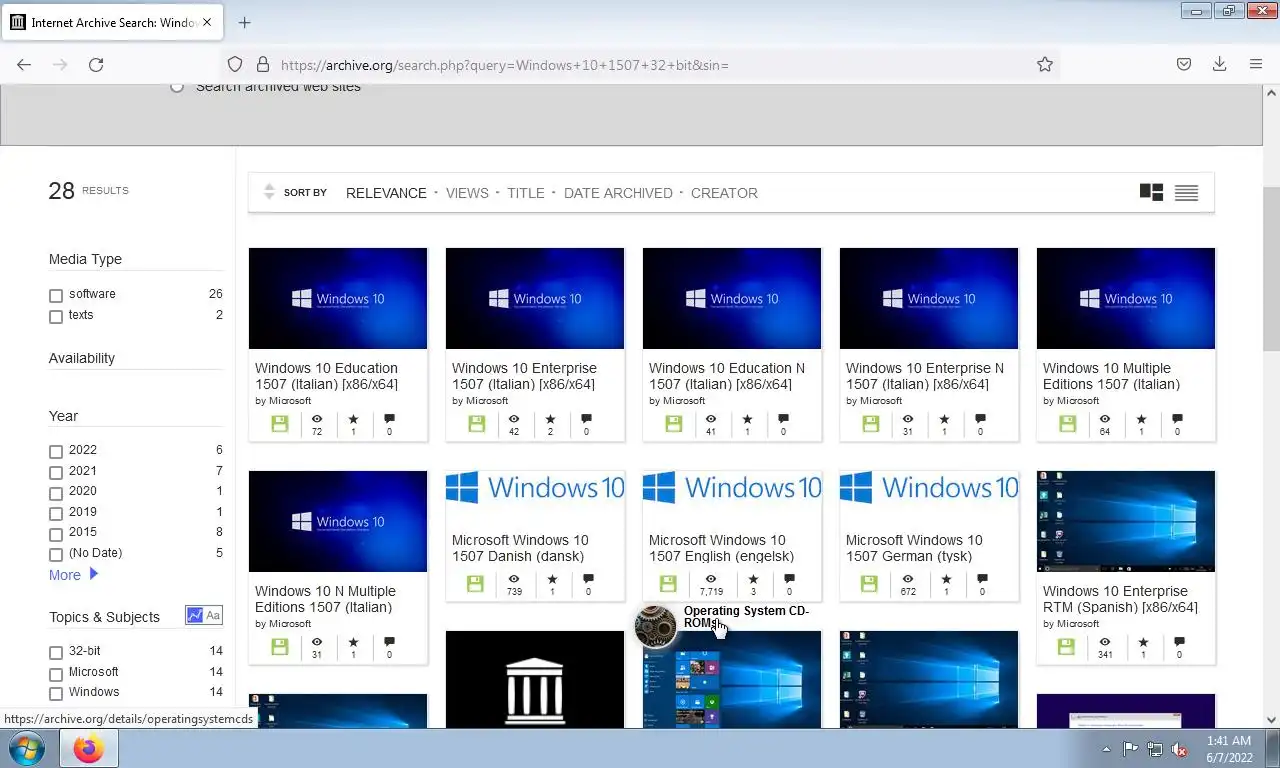1280x768 pixels.
Task: Open Windows 10 Enterprise N 1507 thumbnail
Action: pos(929,298)
